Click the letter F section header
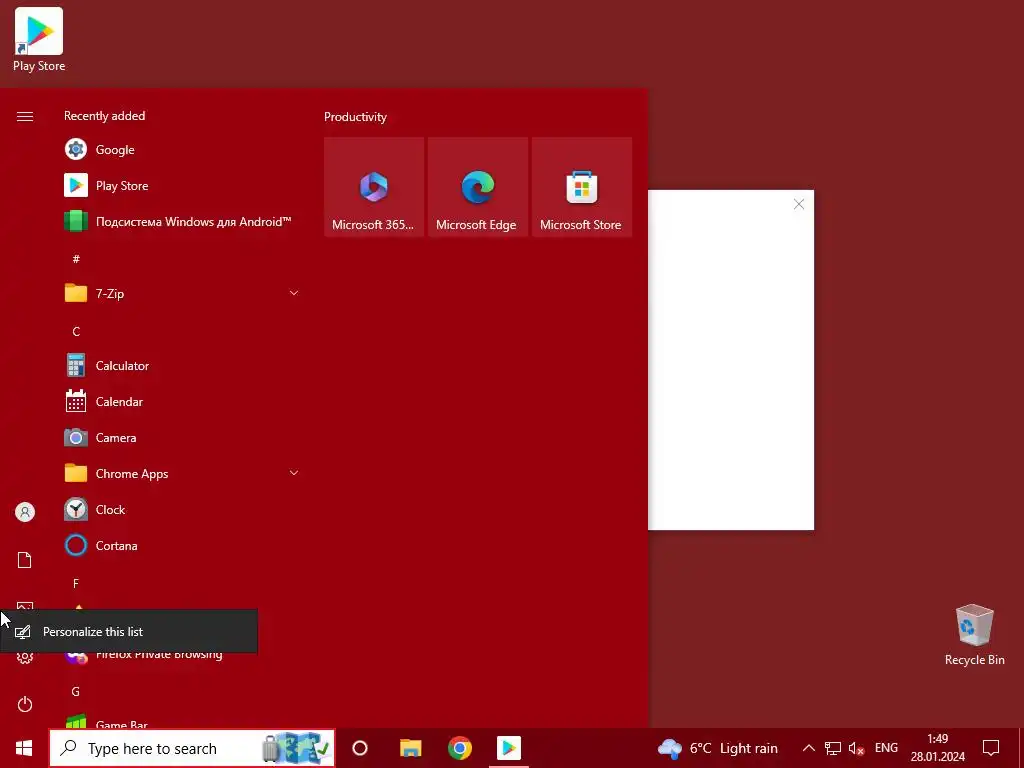This screenshot has height=768, width=1024. pyautogui.click(x=76, y=583)
